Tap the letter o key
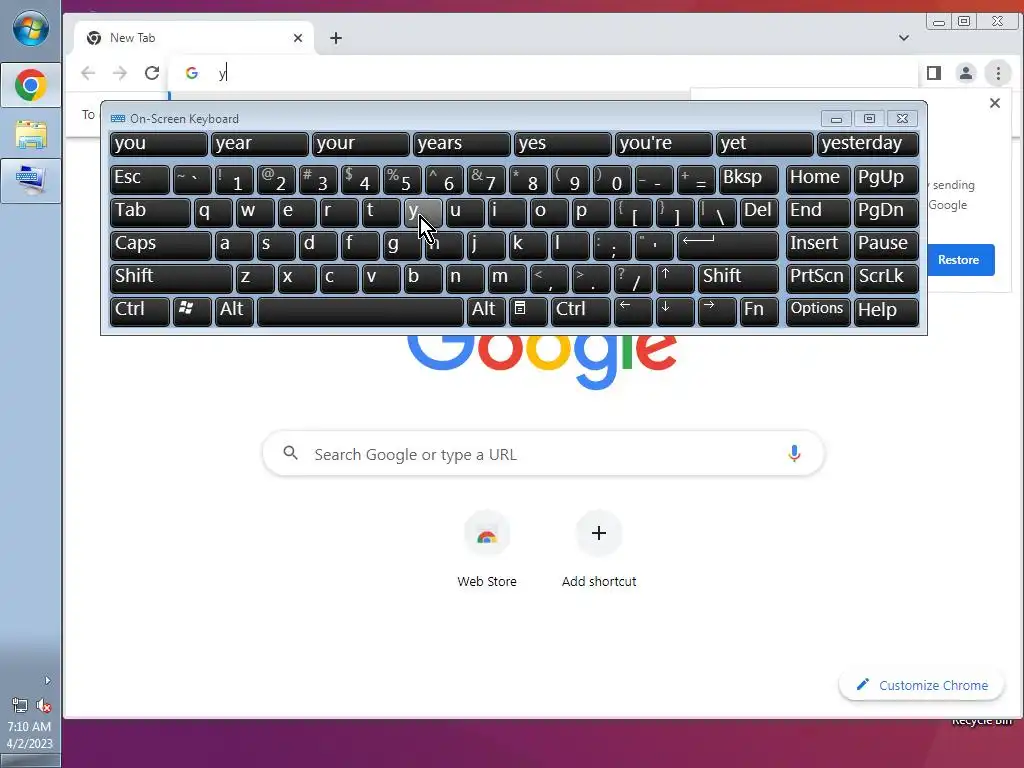 (549, 212)
